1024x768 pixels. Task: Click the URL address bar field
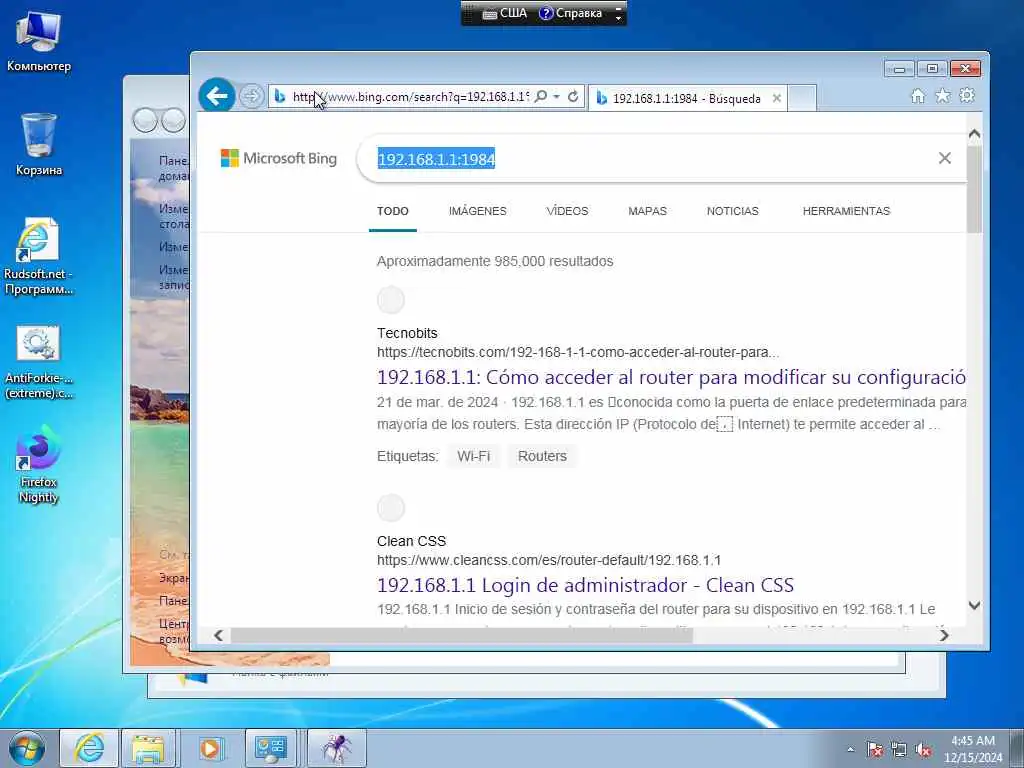(410, 97)
